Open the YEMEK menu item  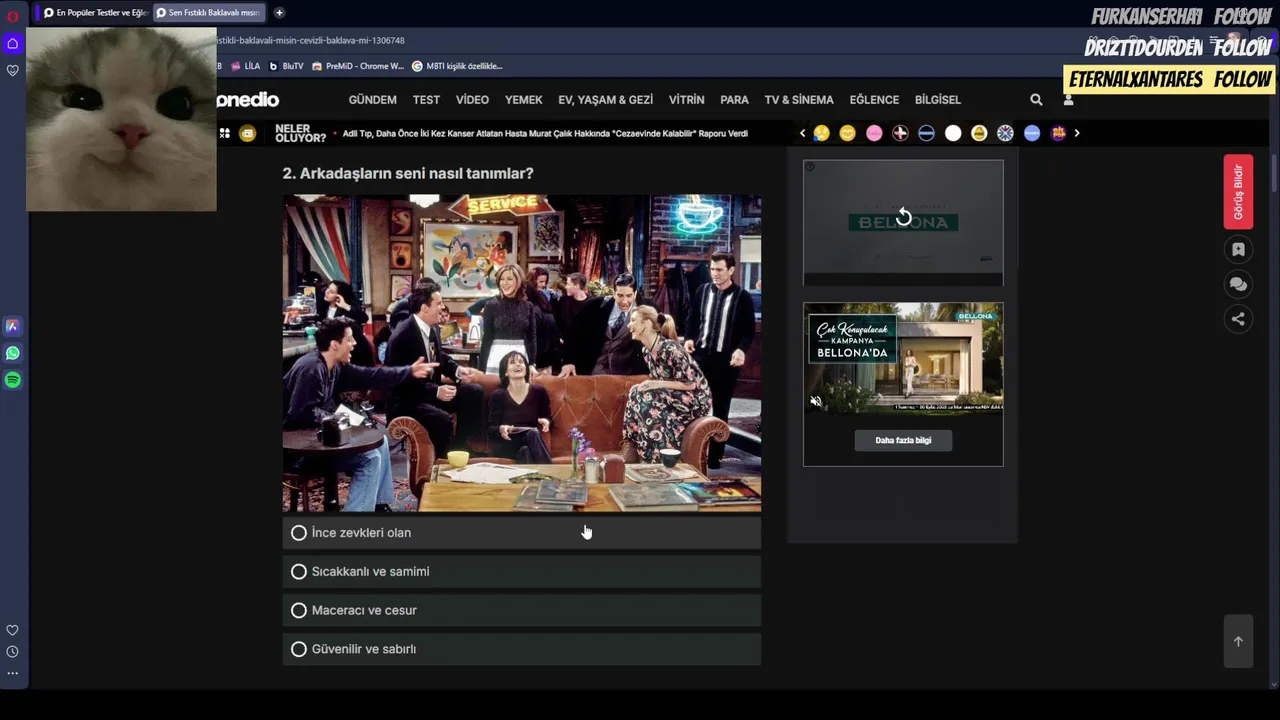tap(523, 100)
